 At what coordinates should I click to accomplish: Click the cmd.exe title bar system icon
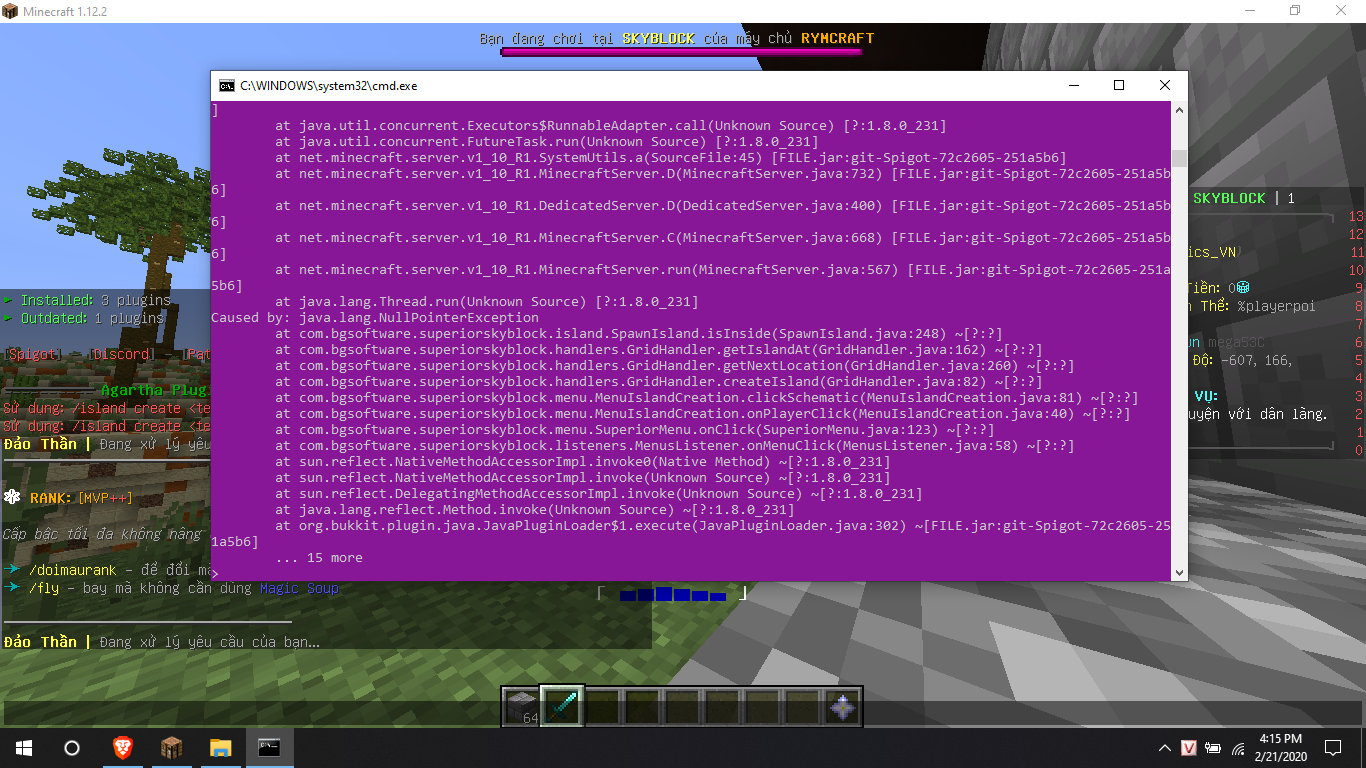pyautogui.click(x=227, y=86)
